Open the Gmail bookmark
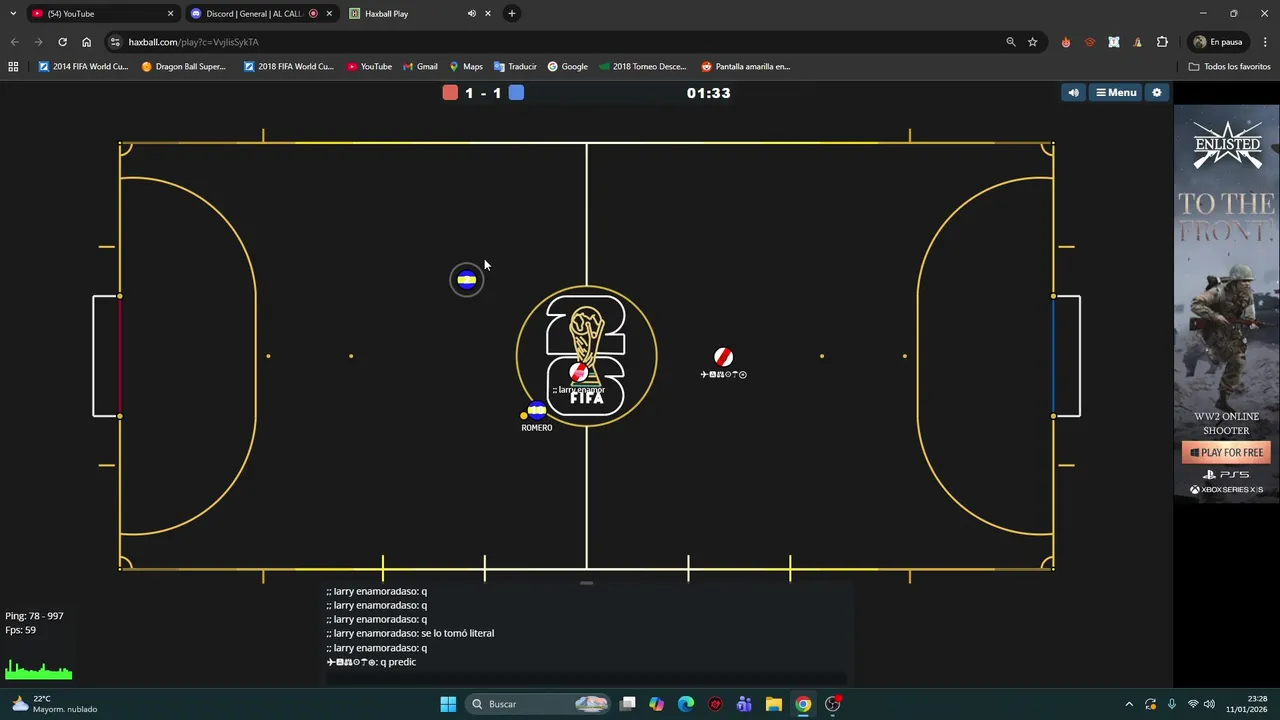 (x=420, y=67)
